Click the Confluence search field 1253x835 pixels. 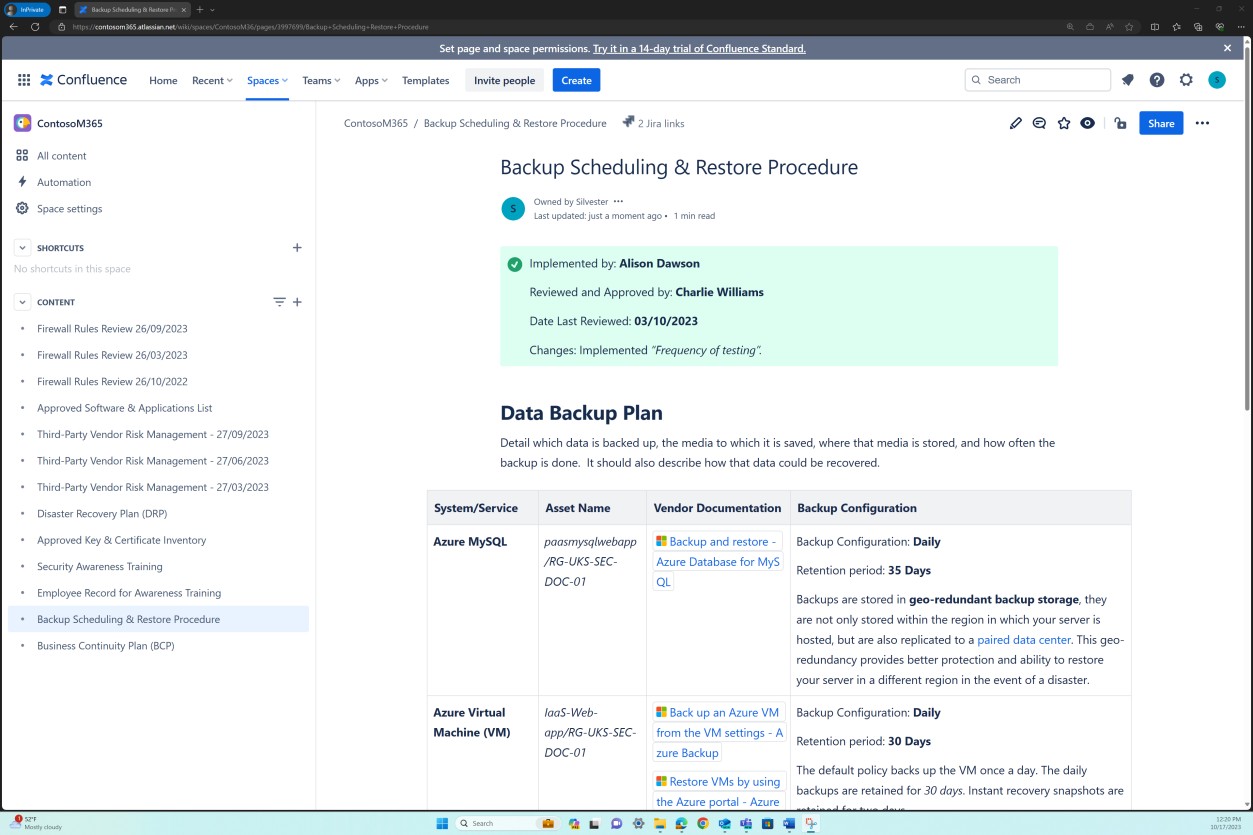coord(1037,80)
